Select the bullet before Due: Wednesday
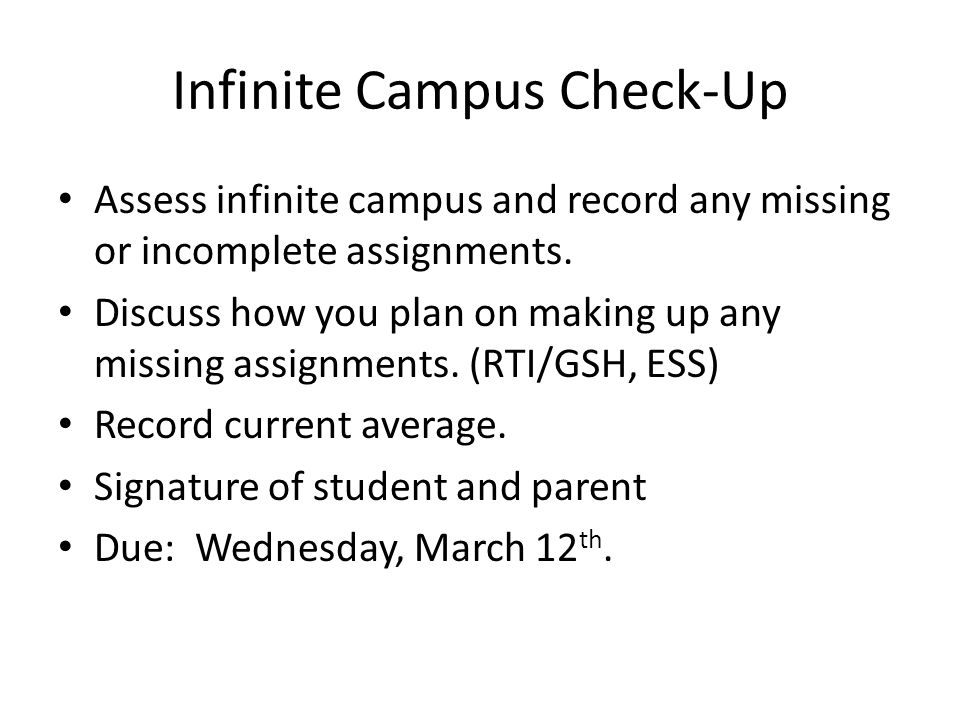 [66, 547]
